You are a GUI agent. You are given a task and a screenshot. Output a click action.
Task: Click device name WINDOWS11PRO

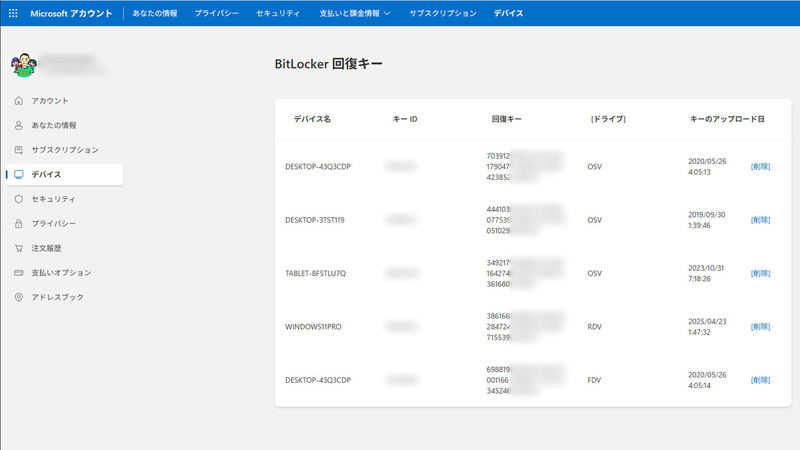pos(313,327)
